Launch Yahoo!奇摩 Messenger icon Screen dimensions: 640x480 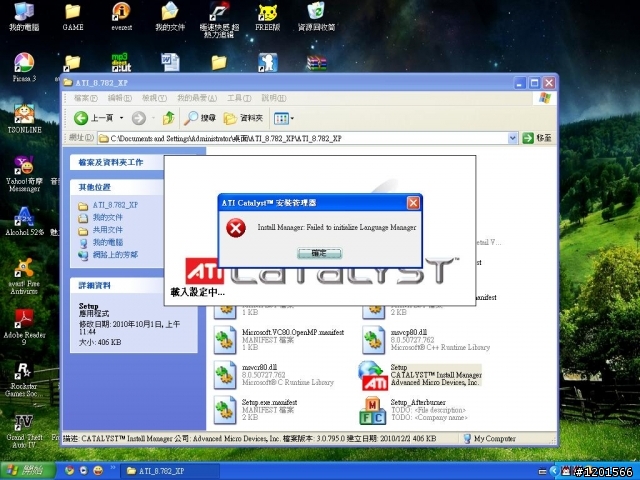(24, 174)
